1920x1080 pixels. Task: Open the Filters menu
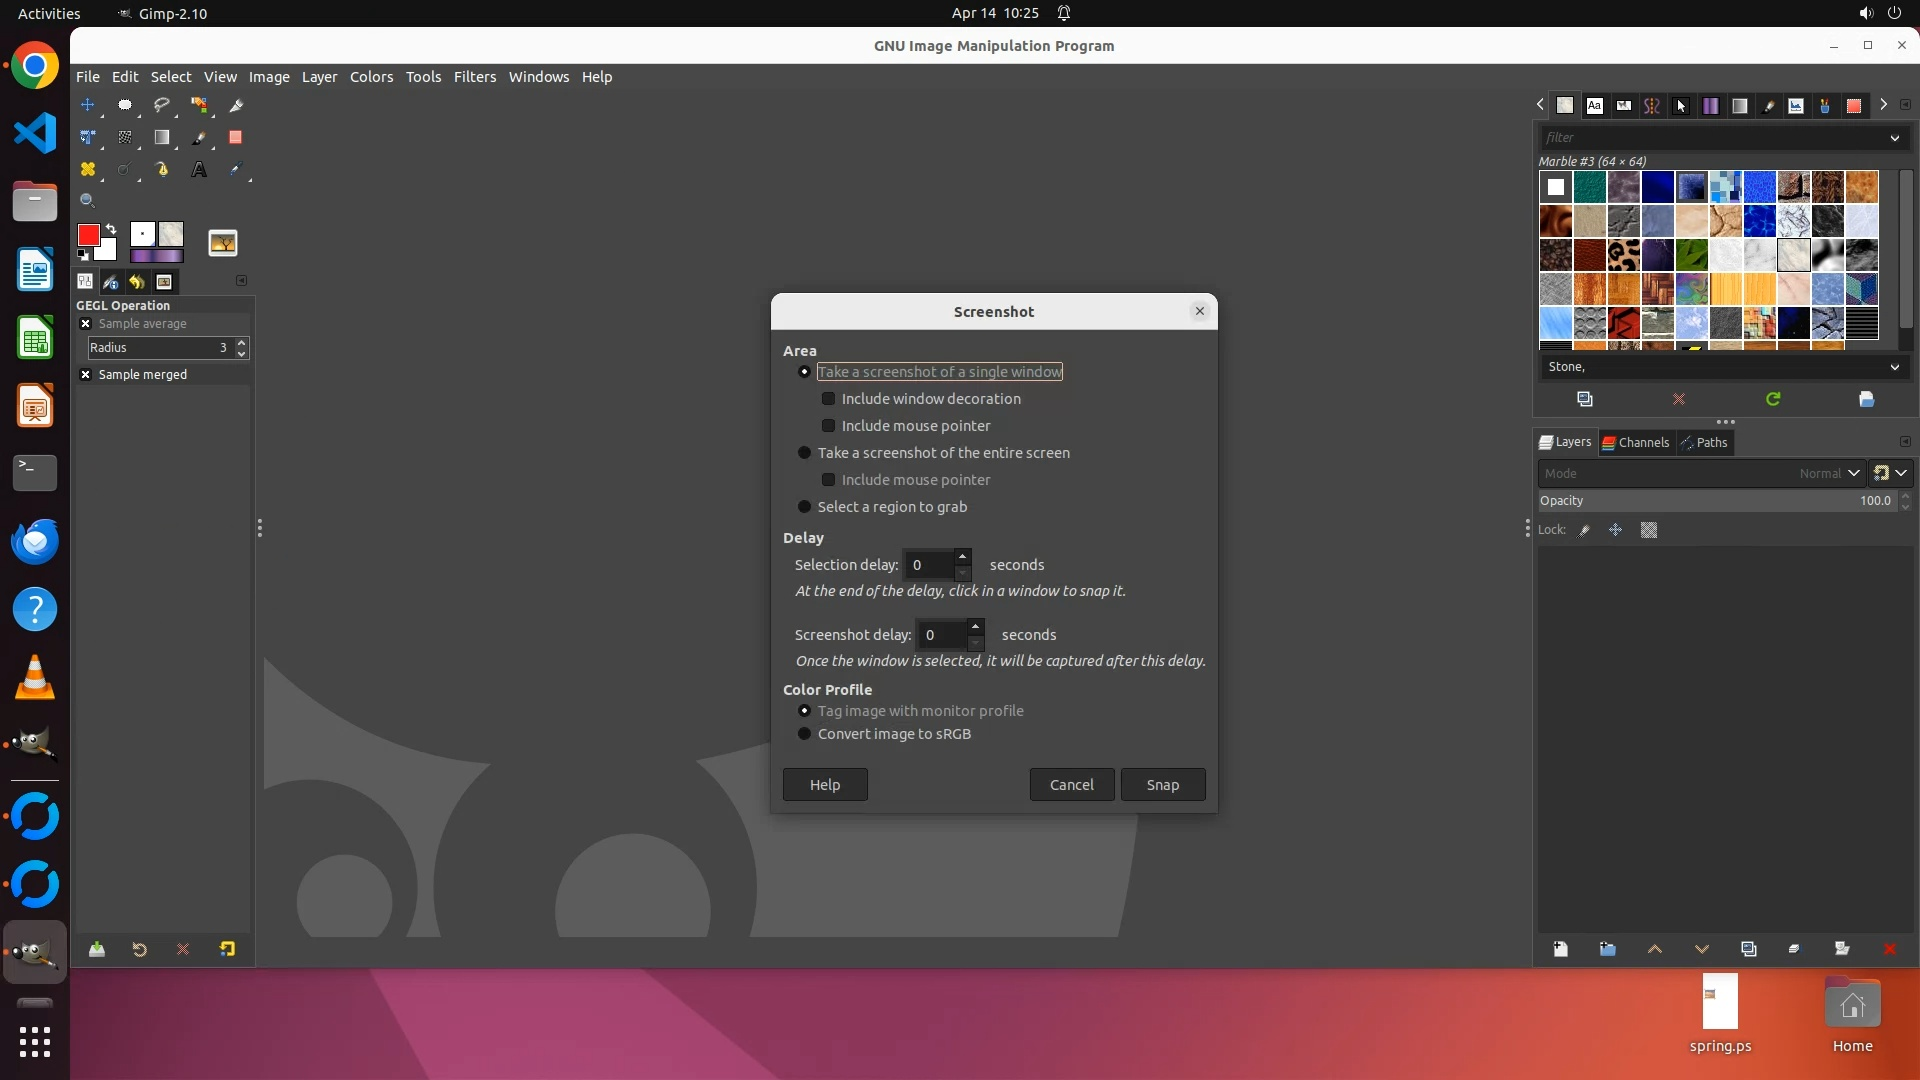[x=474, y=77]
